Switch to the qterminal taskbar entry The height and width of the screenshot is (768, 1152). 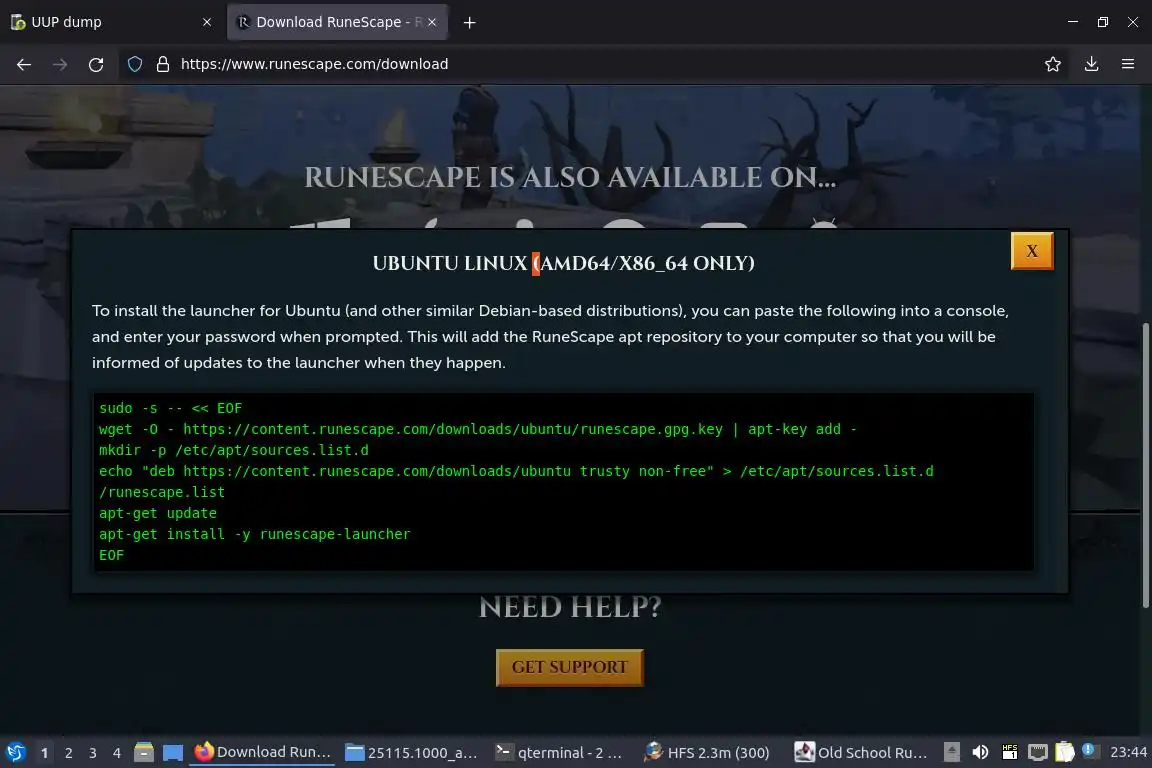pos(558,753)
